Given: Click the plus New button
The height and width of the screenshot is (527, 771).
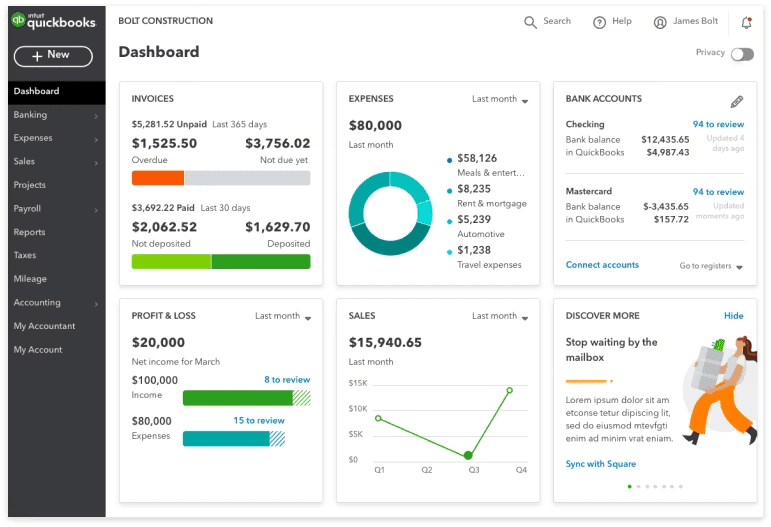Looking at the screenshot, I should tap(53, 56).
